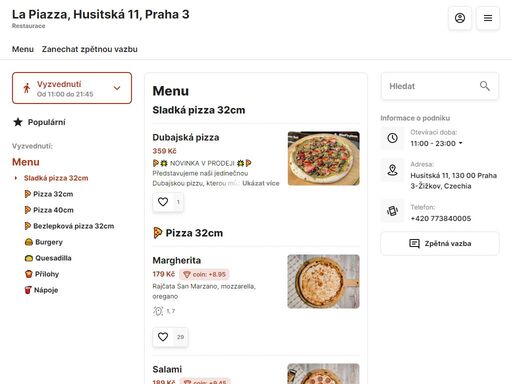This screenshot has height=384, width=512.
Task: Click the address map pin icon
Action: point(392,170)
